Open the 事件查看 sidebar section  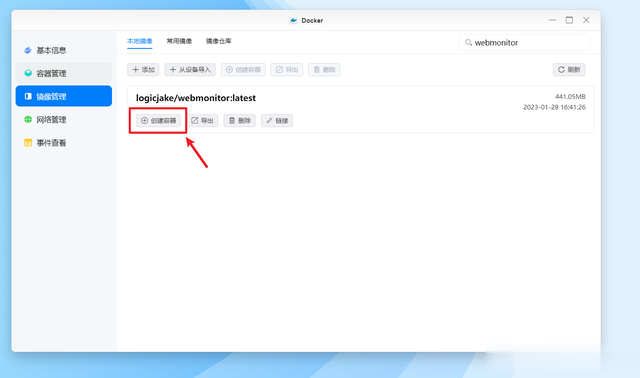[64, 142]
